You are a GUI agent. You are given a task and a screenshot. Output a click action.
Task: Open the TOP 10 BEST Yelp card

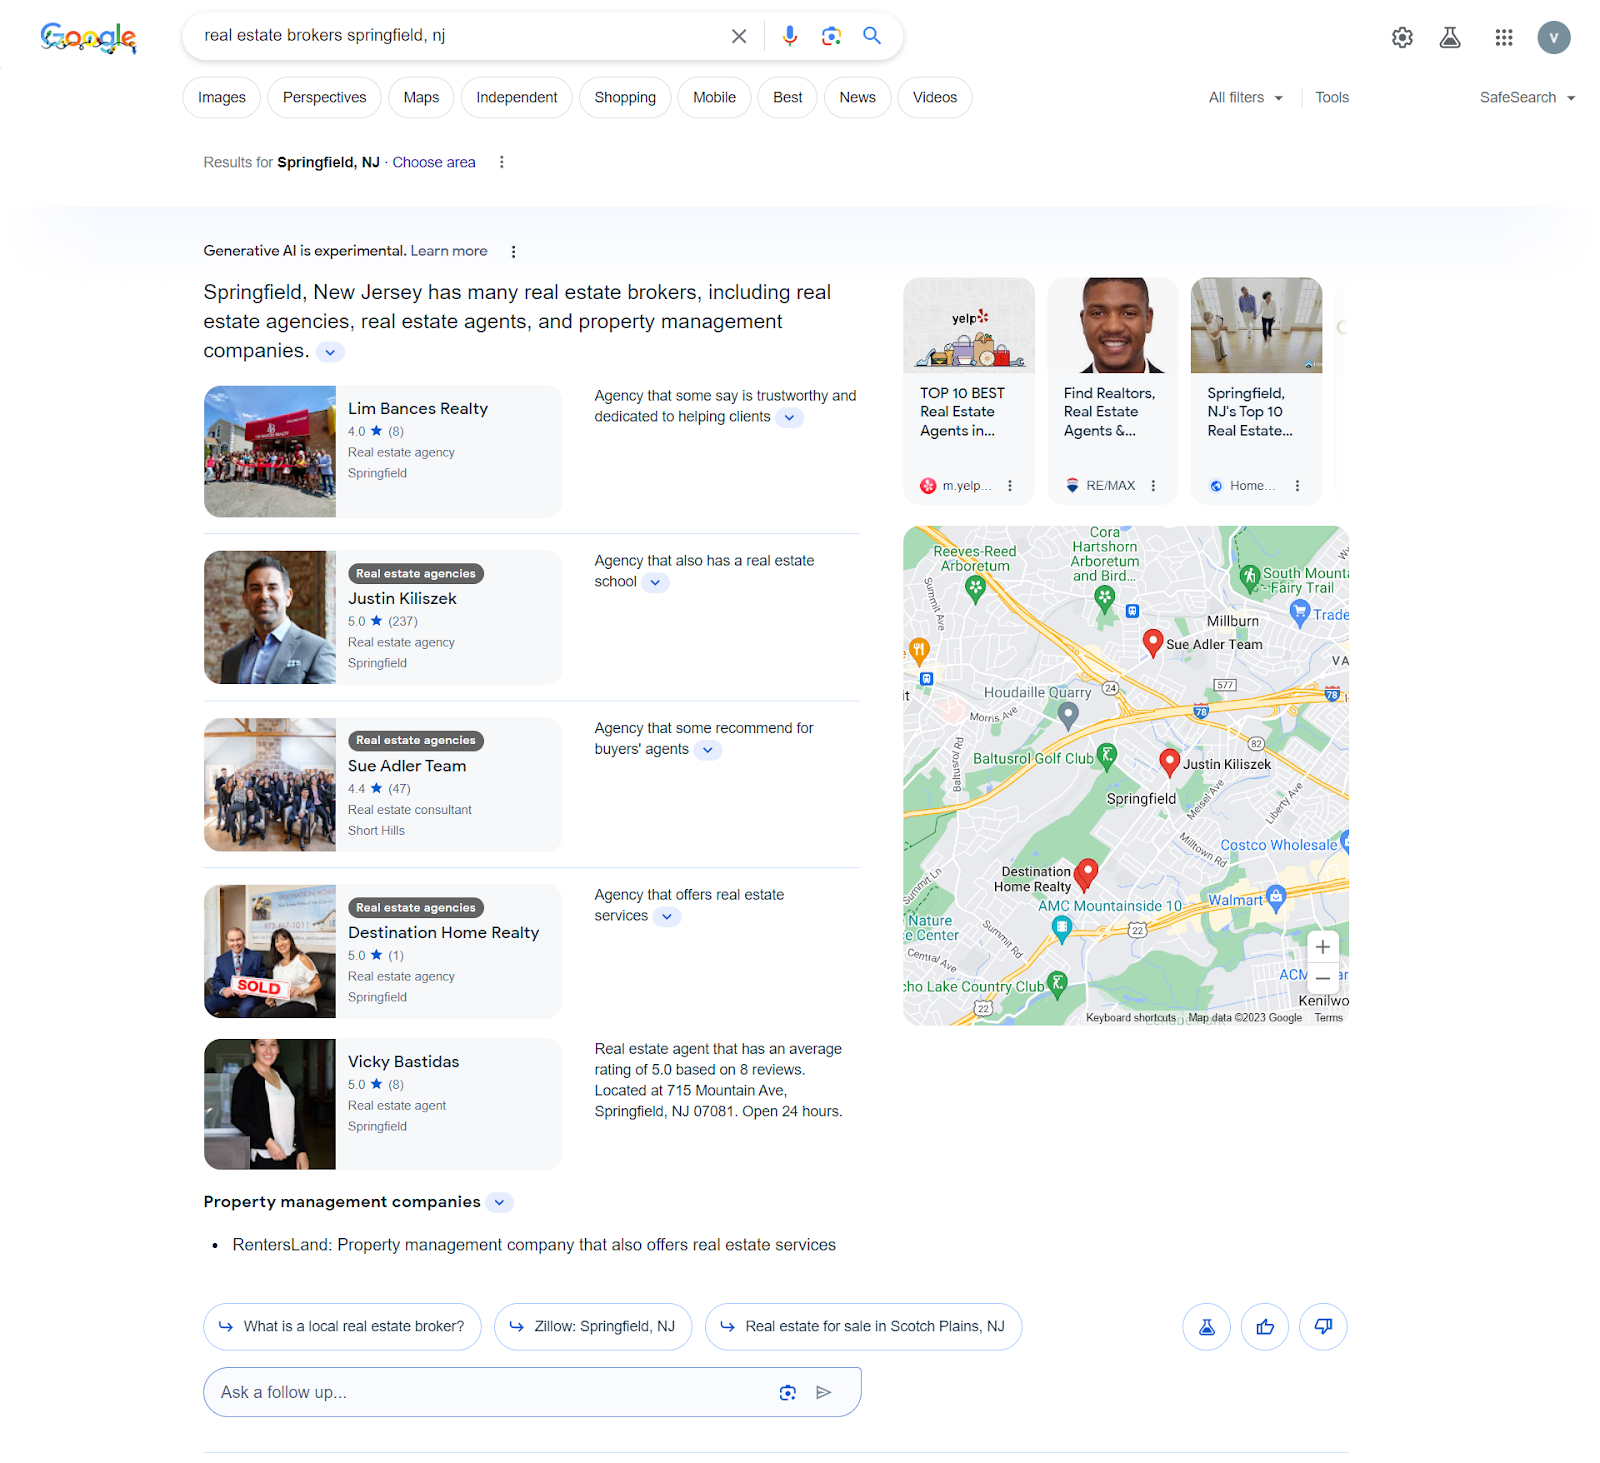point(969,391)
